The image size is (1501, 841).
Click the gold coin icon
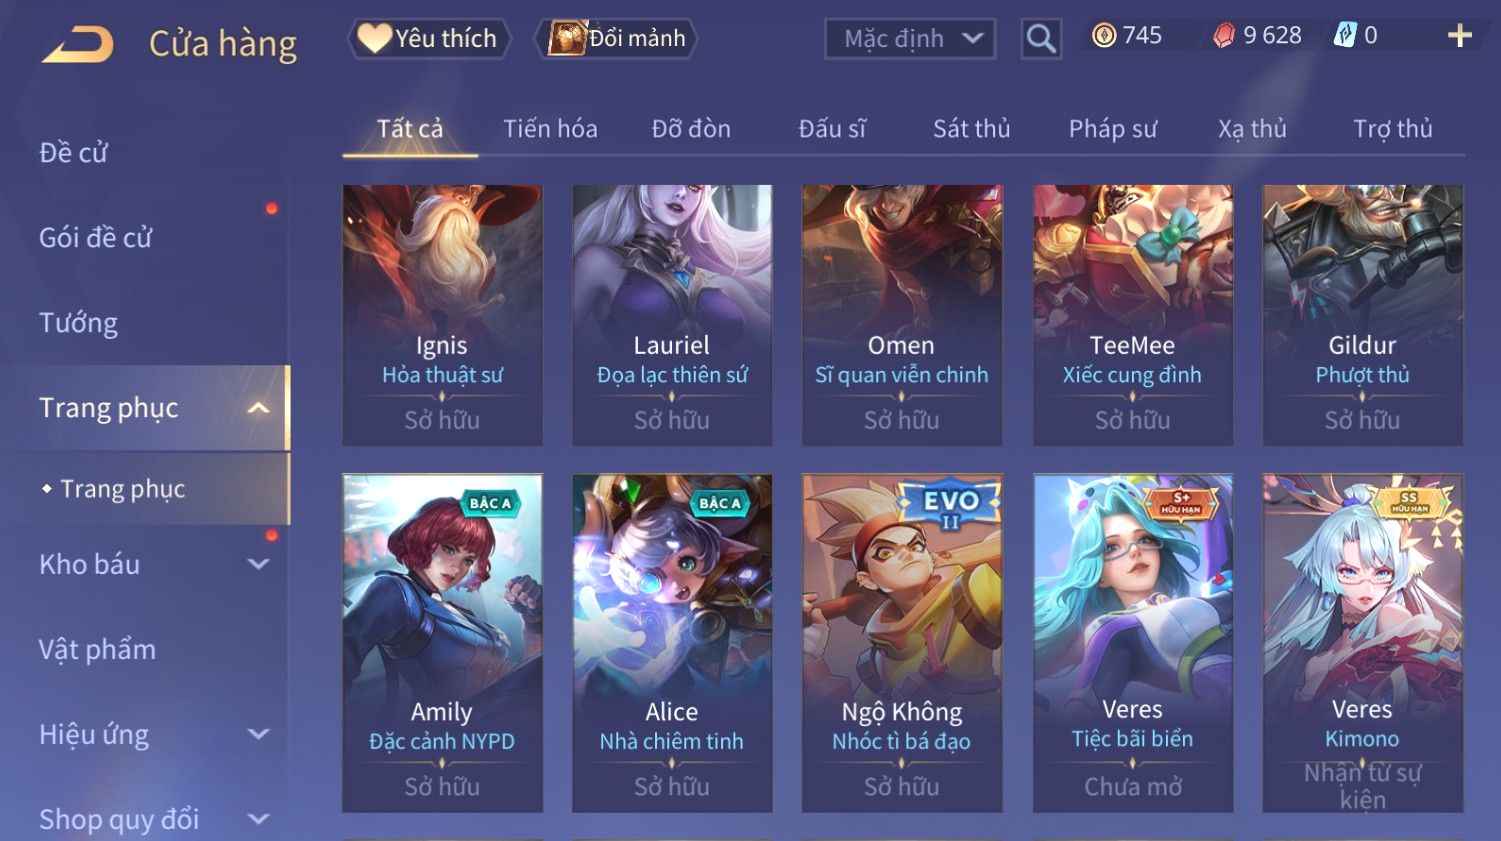(x=1103, y=36)
